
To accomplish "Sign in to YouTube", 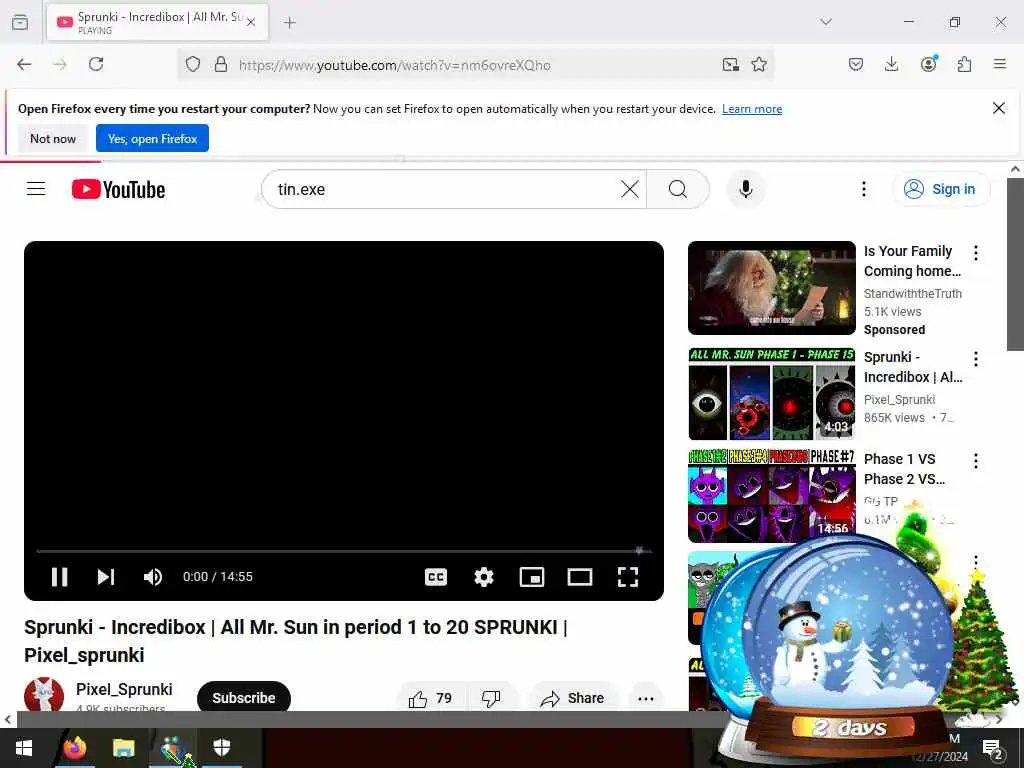I will 941,189.
